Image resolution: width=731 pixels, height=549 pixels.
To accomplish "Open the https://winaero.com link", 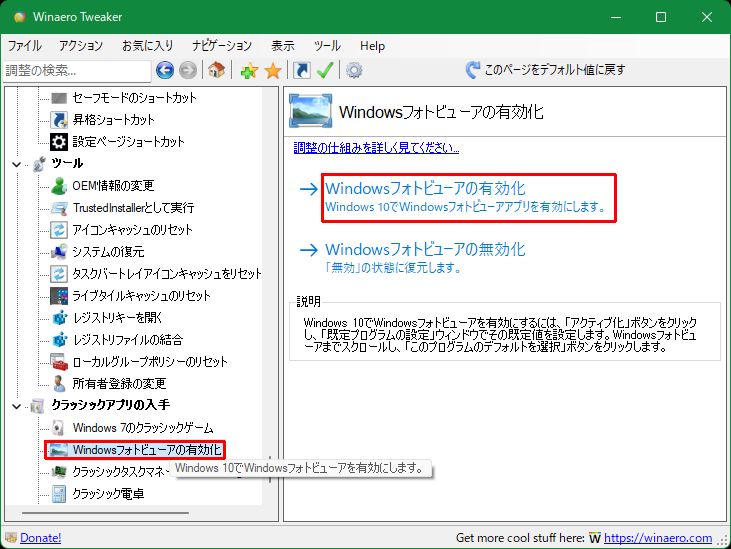I will point(658,538).
